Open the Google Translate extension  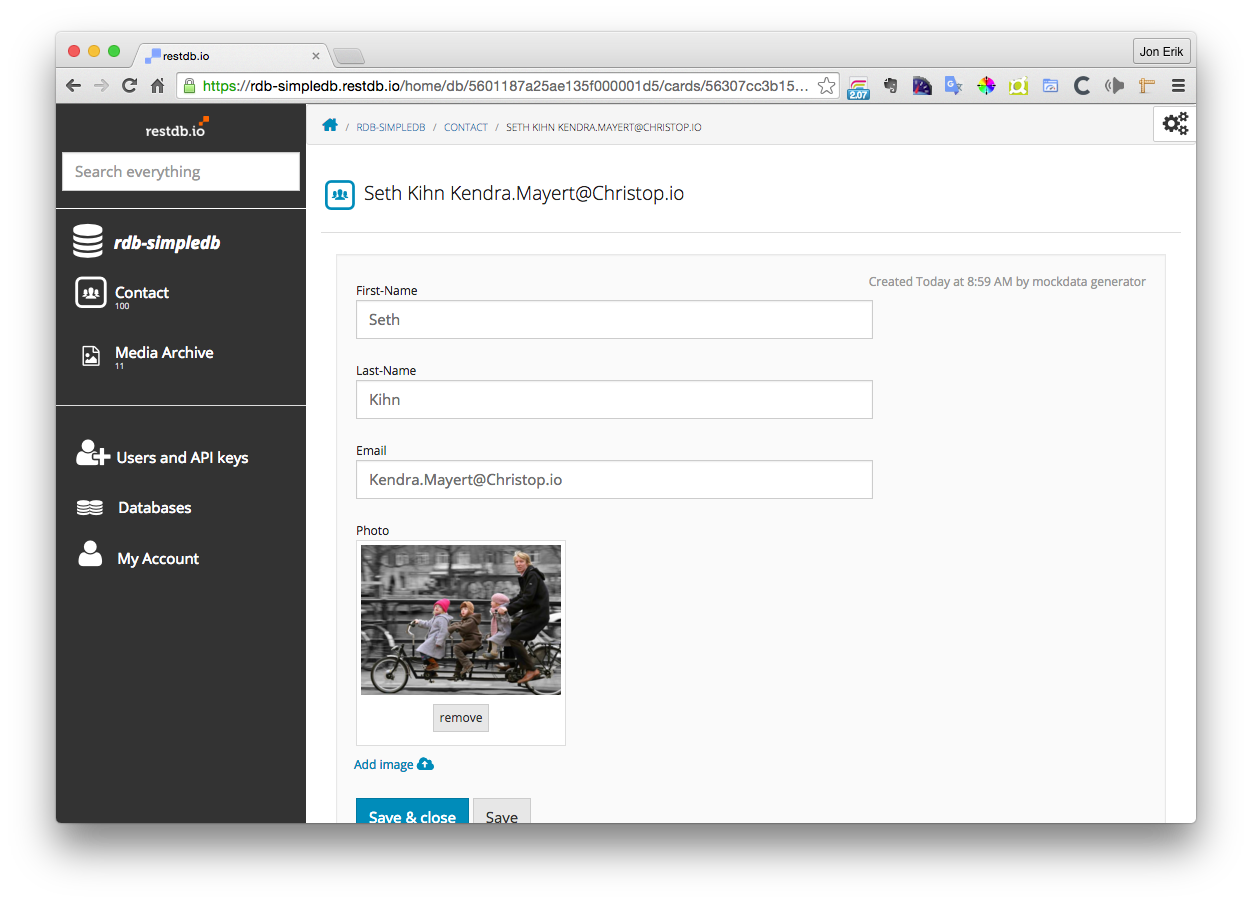pos(953,86)
